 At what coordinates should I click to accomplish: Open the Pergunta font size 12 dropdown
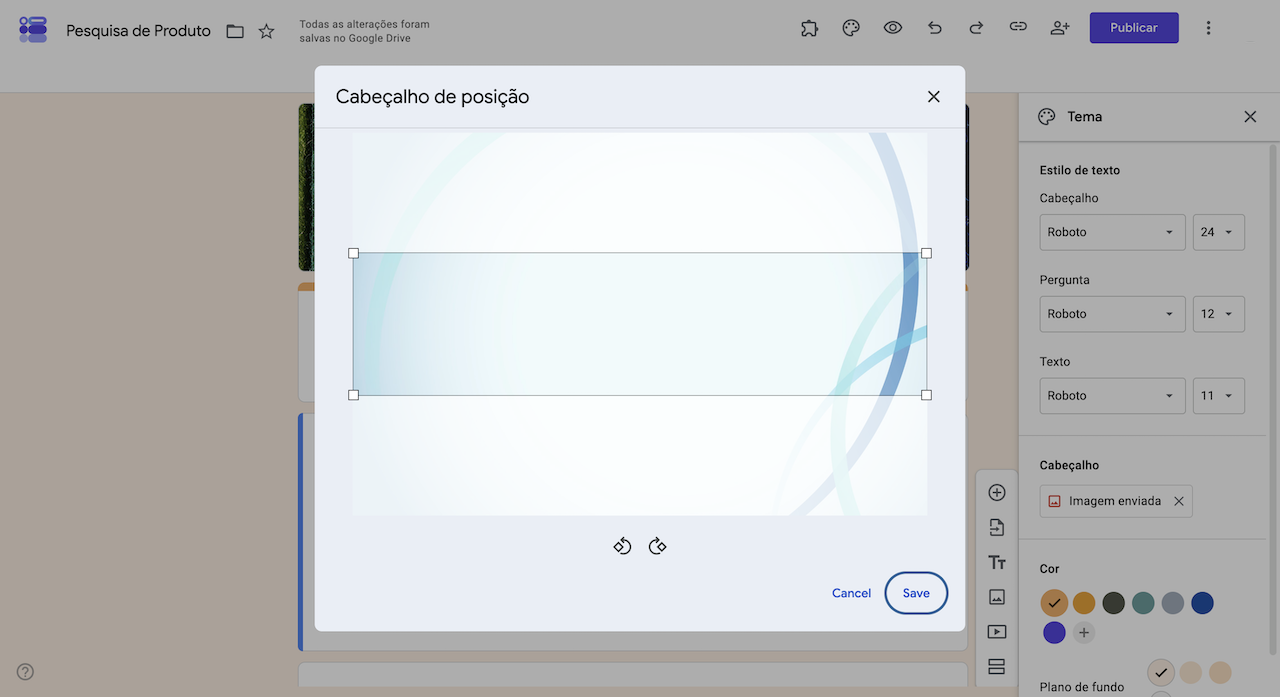(1219, 314)
